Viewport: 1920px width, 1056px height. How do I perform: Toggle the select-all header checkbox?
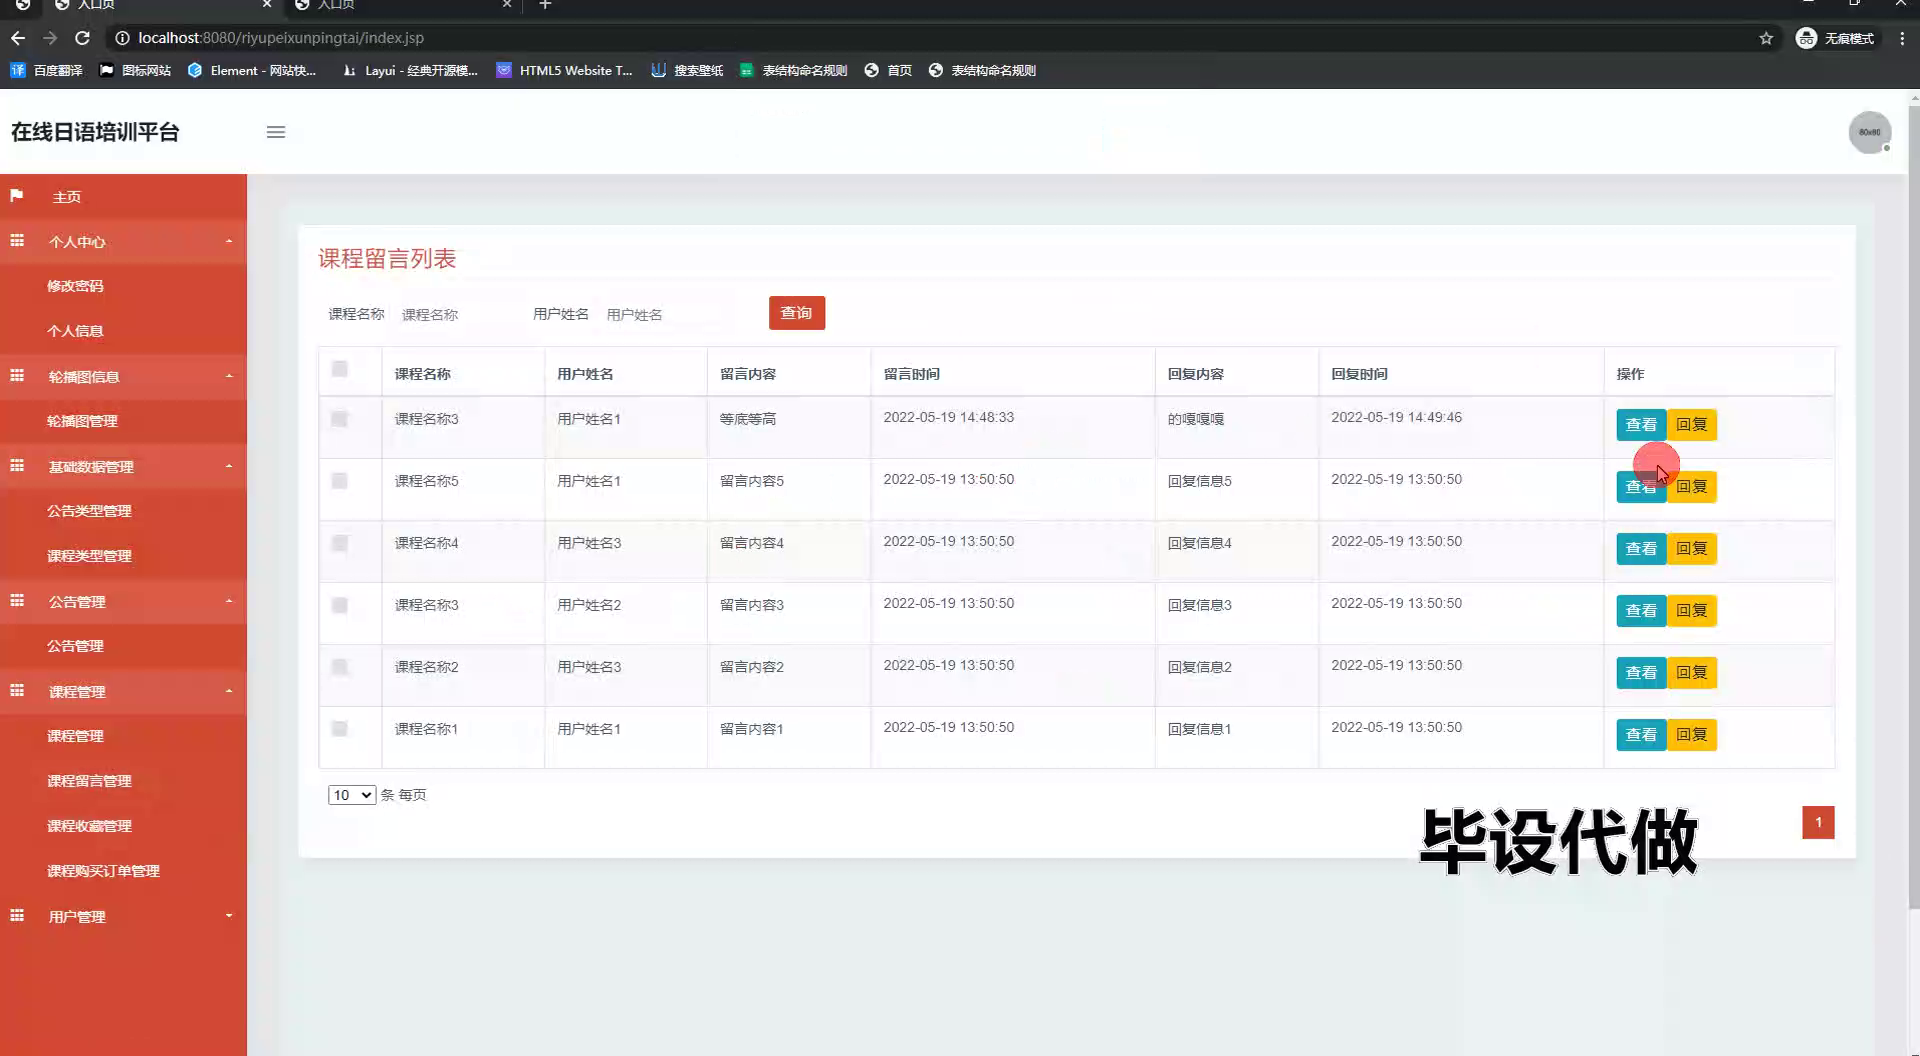point(340,369)
